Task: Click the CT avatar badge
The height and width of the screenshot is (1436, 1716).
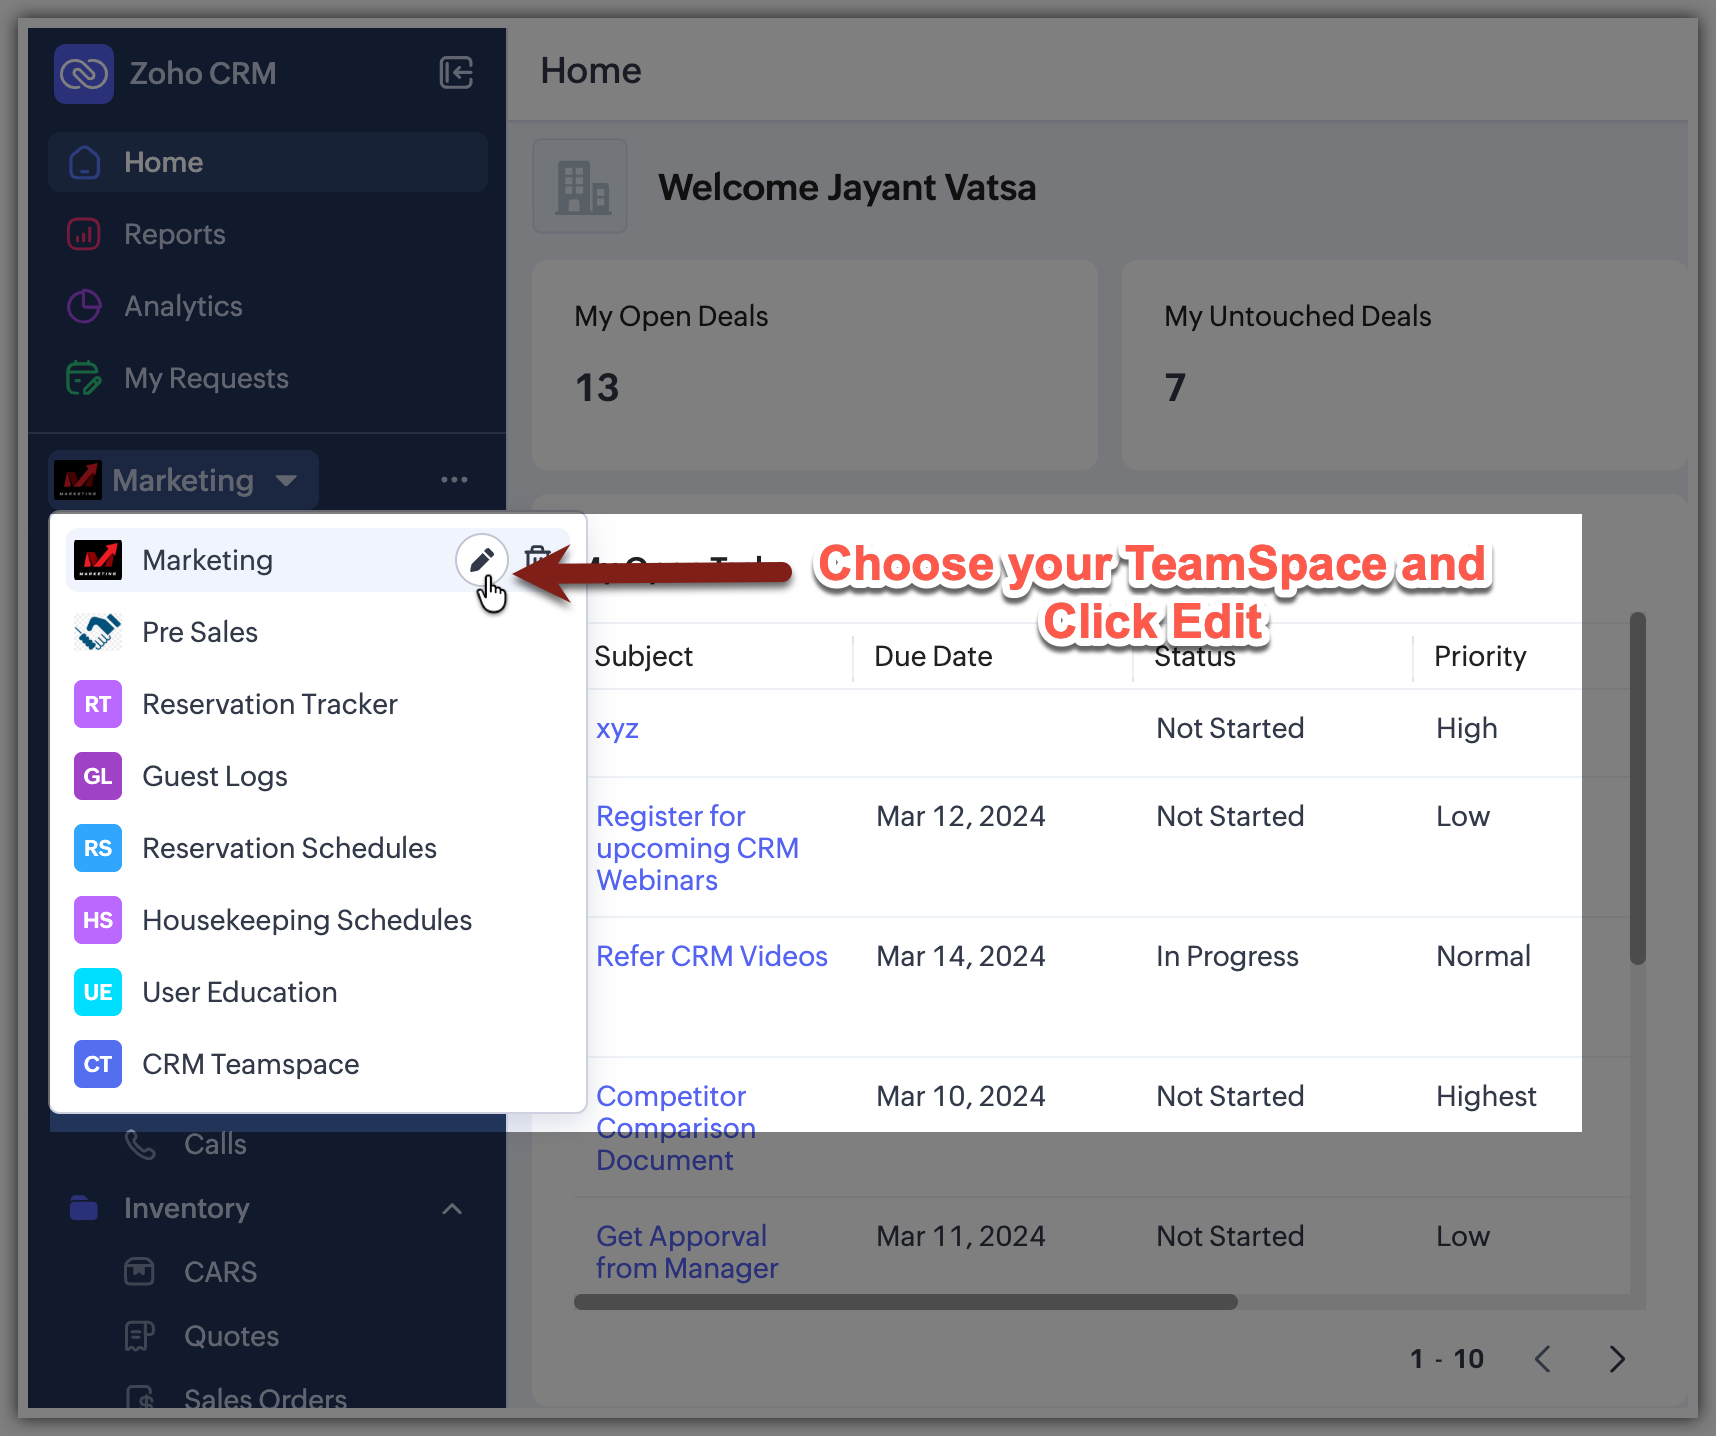Action: (x=98, y=1064)
